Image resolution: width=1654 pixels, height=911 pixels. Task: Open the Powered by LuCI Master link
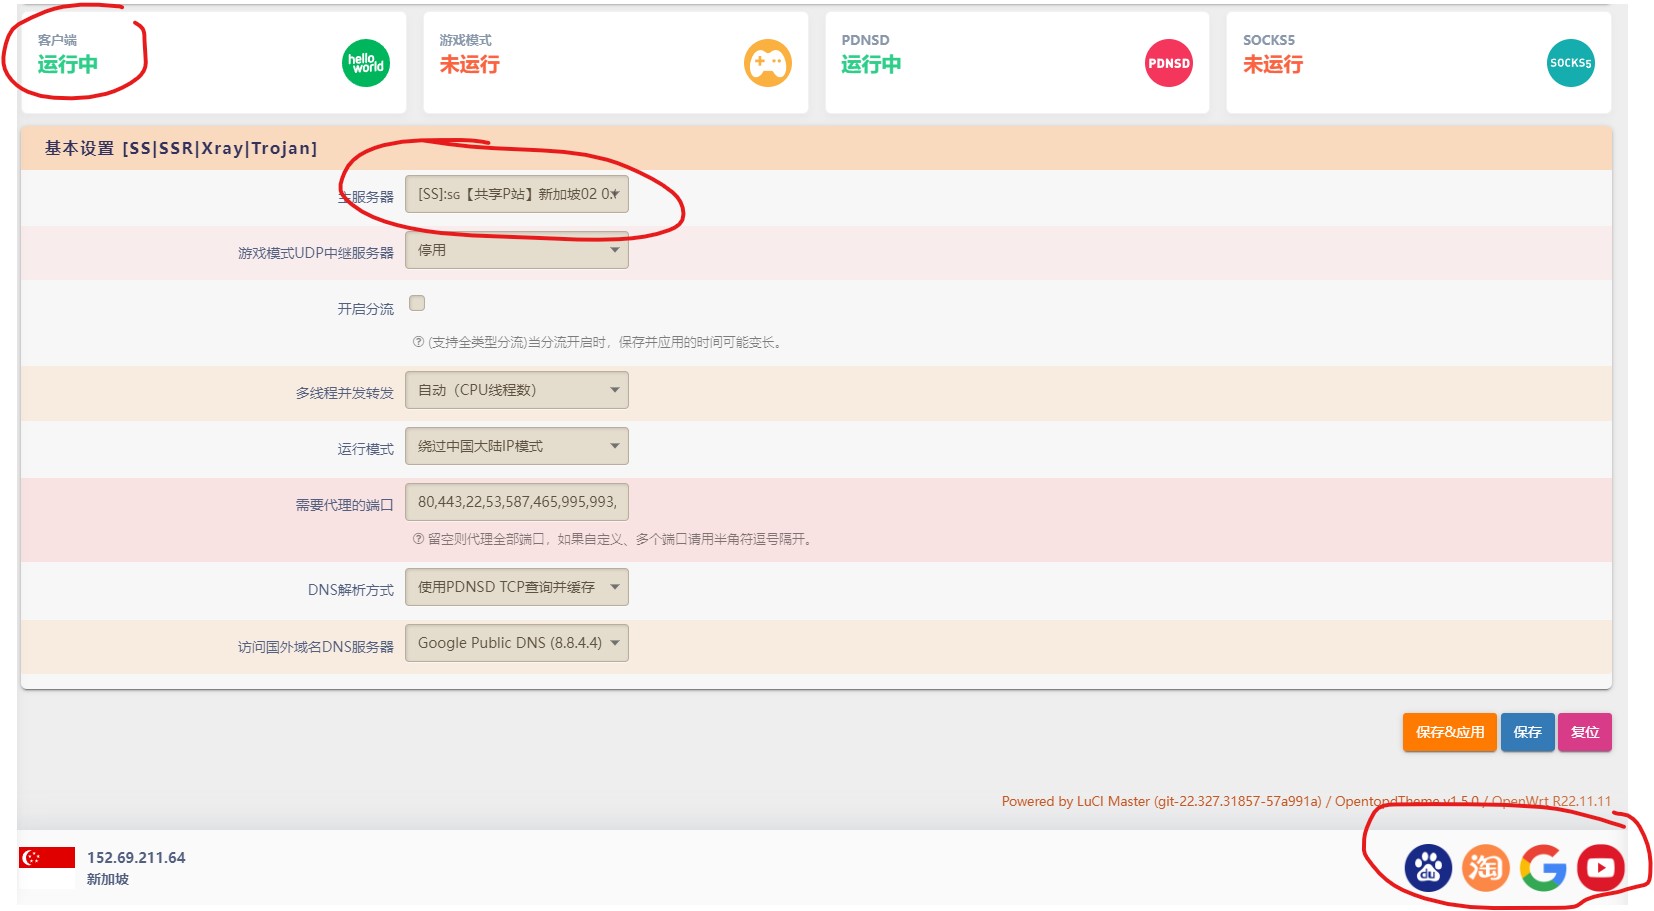[1161, 801]
